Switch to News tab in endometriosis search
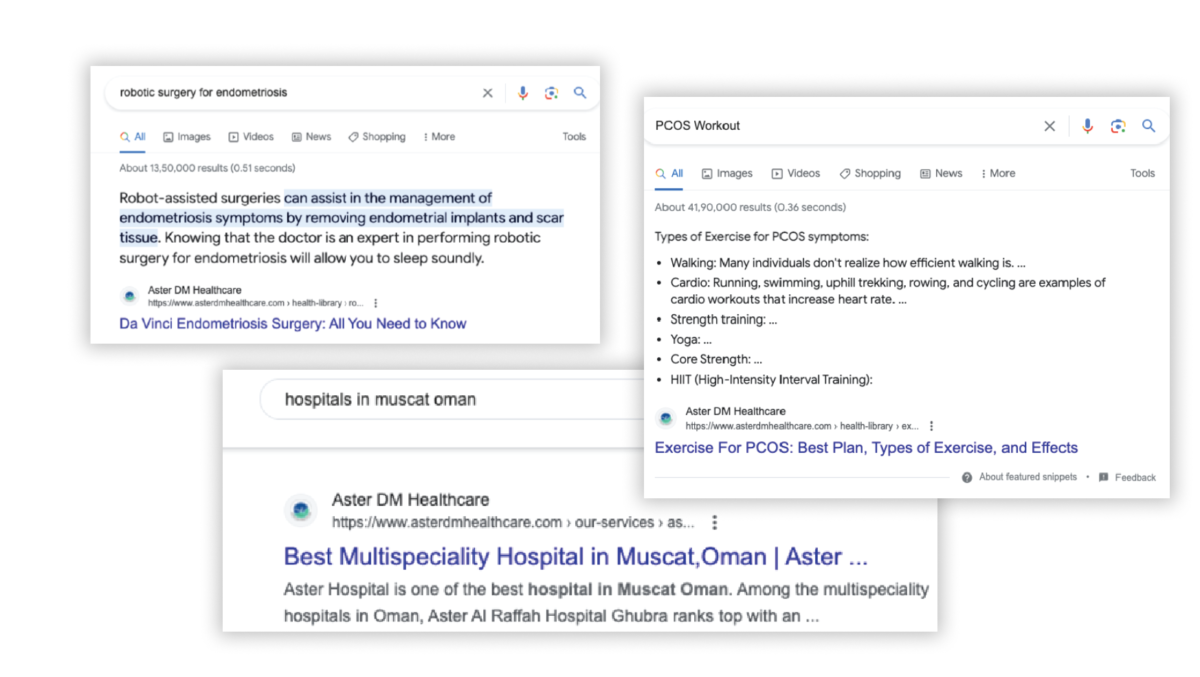 [311, 137]
